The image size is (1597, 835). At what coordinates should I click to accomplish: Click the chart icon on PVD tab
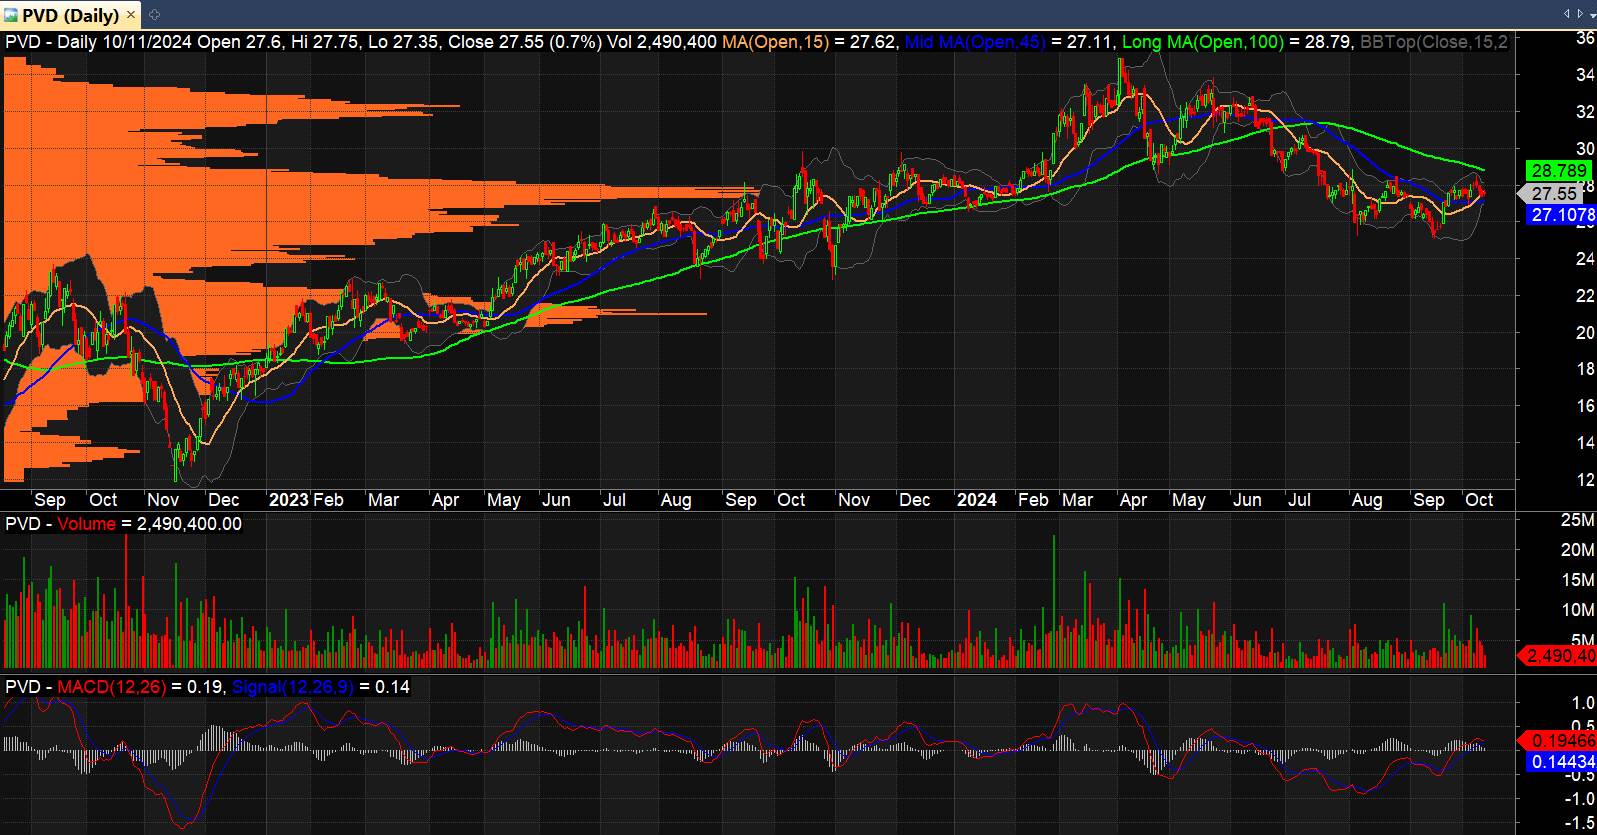coord(11,15)
